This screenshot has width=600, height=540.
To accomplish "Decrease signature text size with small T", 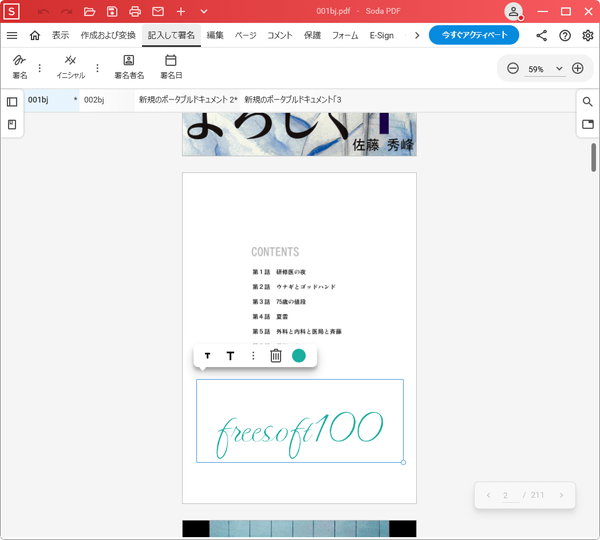I will click(207, 356).
